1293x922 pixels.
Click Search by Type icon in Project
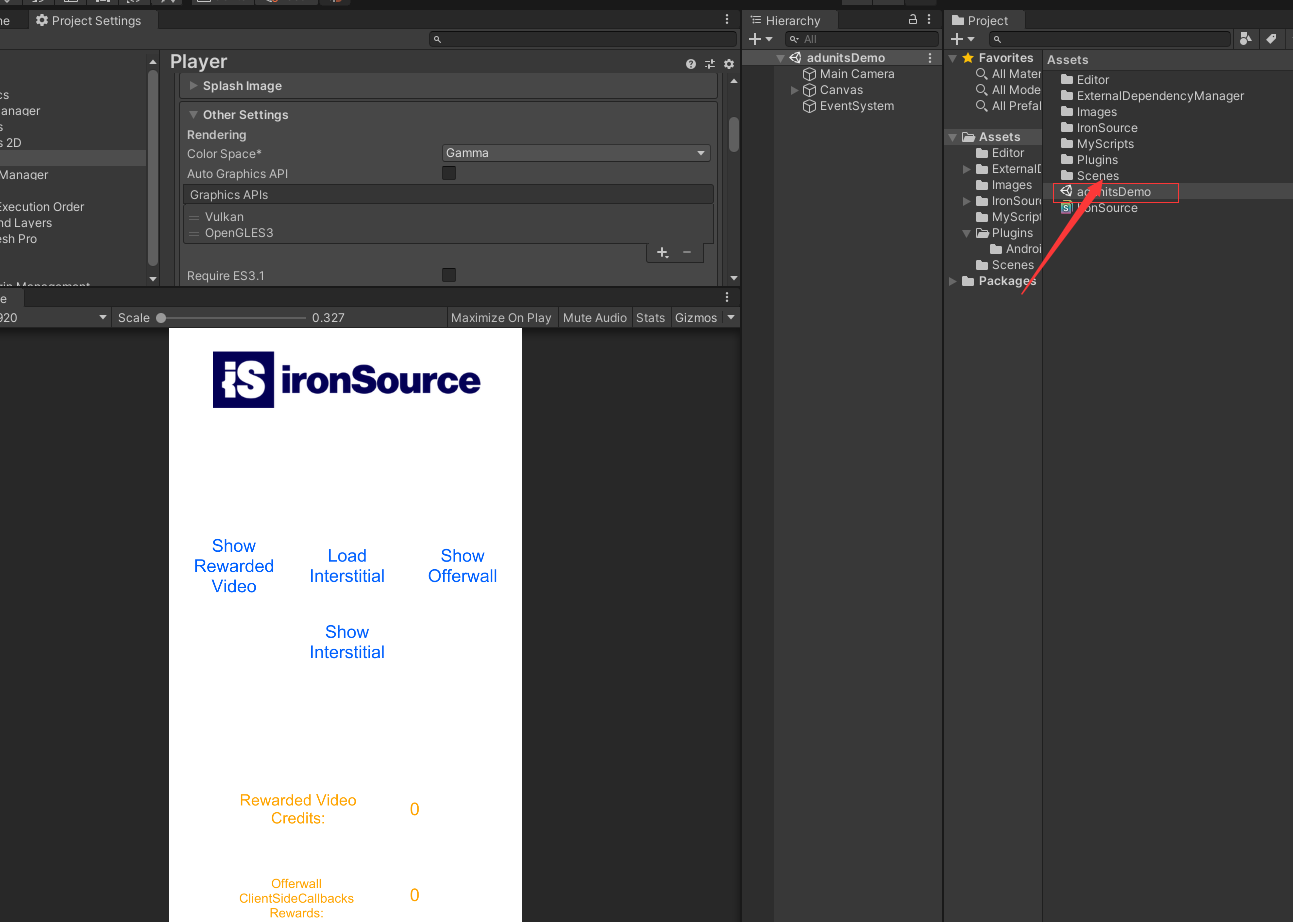pos(1245,39)
